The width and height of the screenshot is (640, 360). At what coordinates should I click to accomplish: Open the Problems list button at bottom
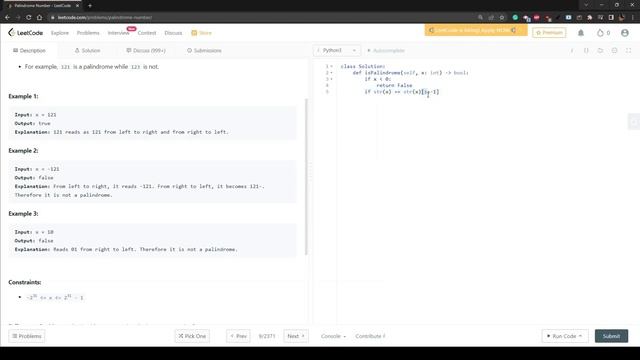click(27, 336)
